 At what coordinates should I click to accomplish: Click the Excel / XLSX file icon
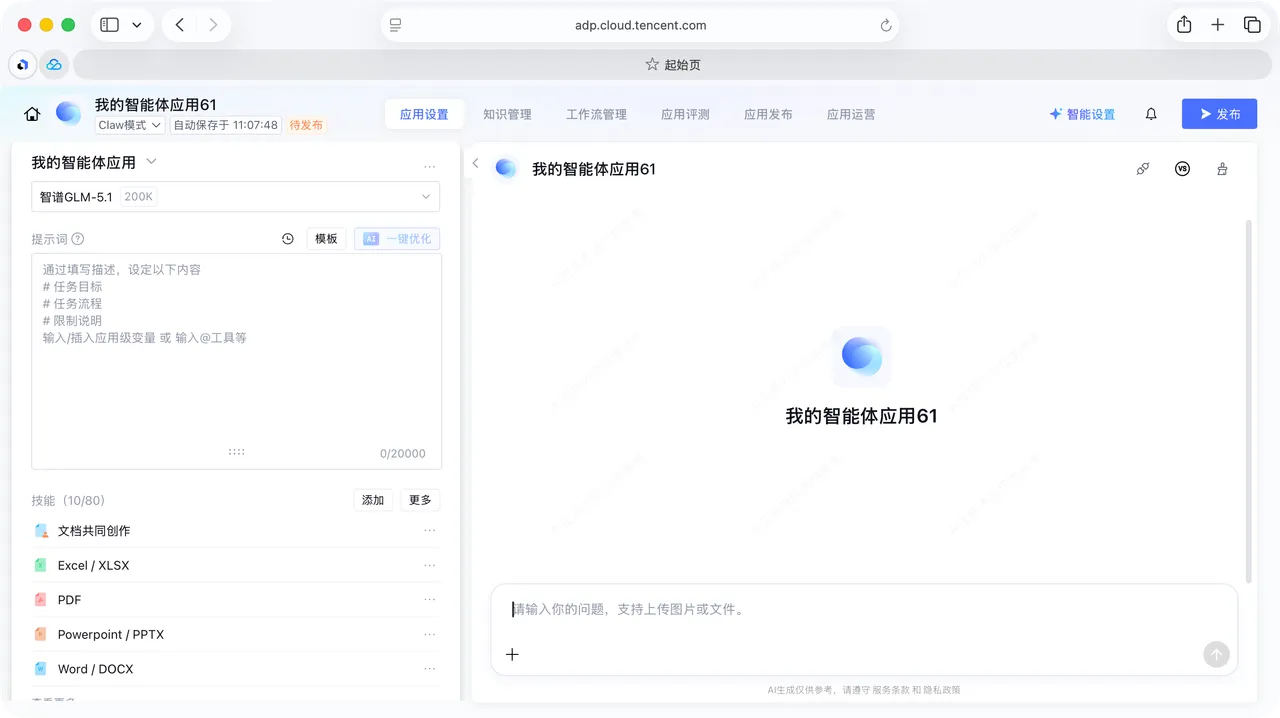click(41, 565)
